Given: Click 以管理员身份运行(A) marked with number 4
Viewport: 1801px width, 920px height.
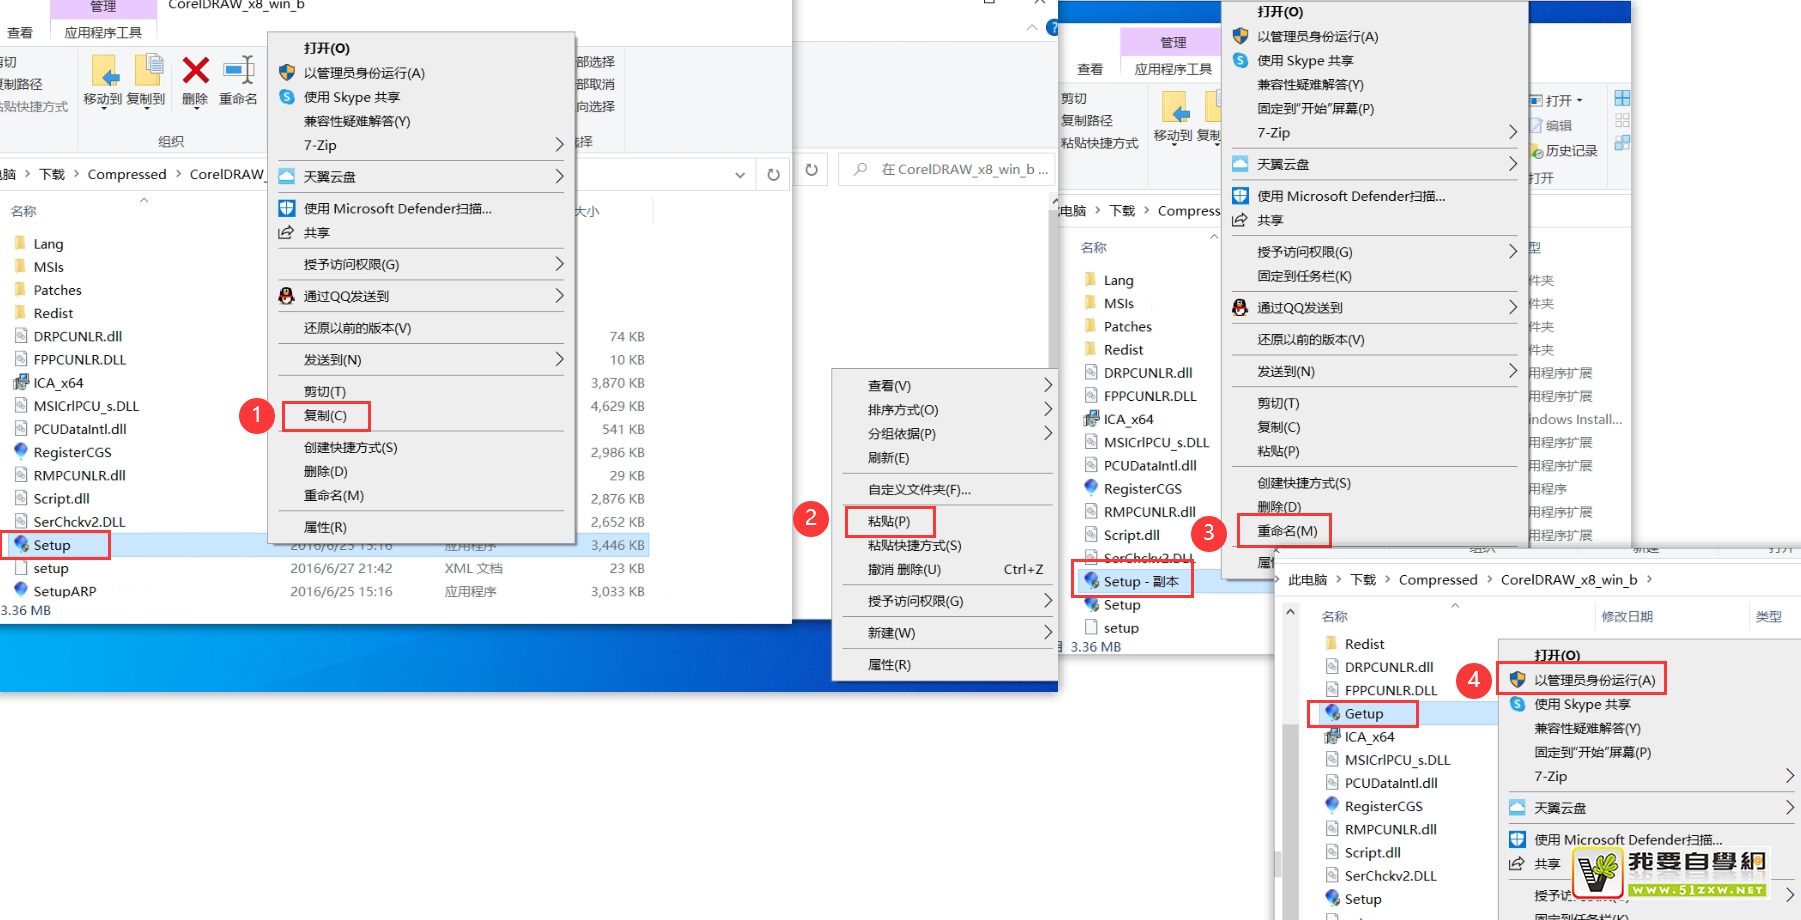Looking at the screenshot, I should 1594,680.
